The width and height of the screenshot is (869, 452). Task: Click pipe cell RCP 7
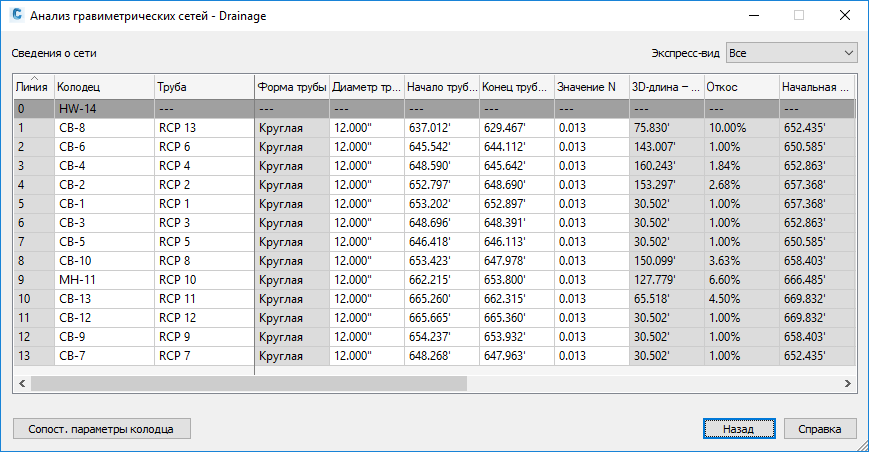tap(204, 356)
